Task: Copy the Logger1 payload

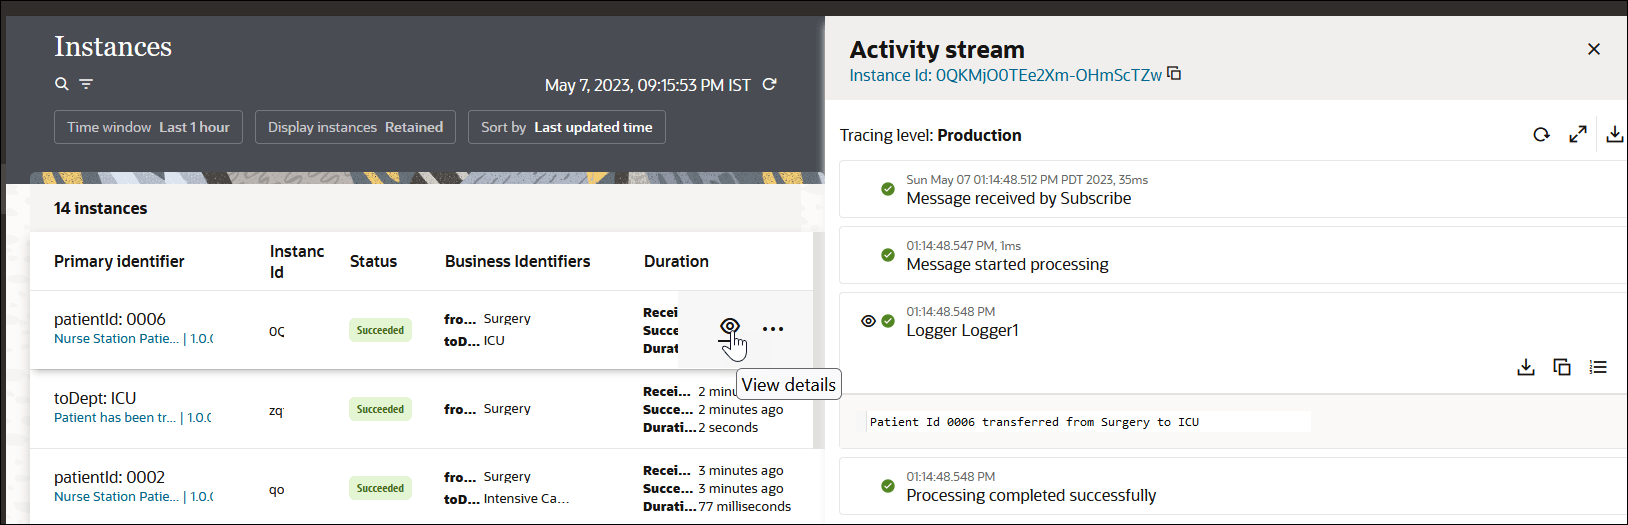Action: [1562, 367]
